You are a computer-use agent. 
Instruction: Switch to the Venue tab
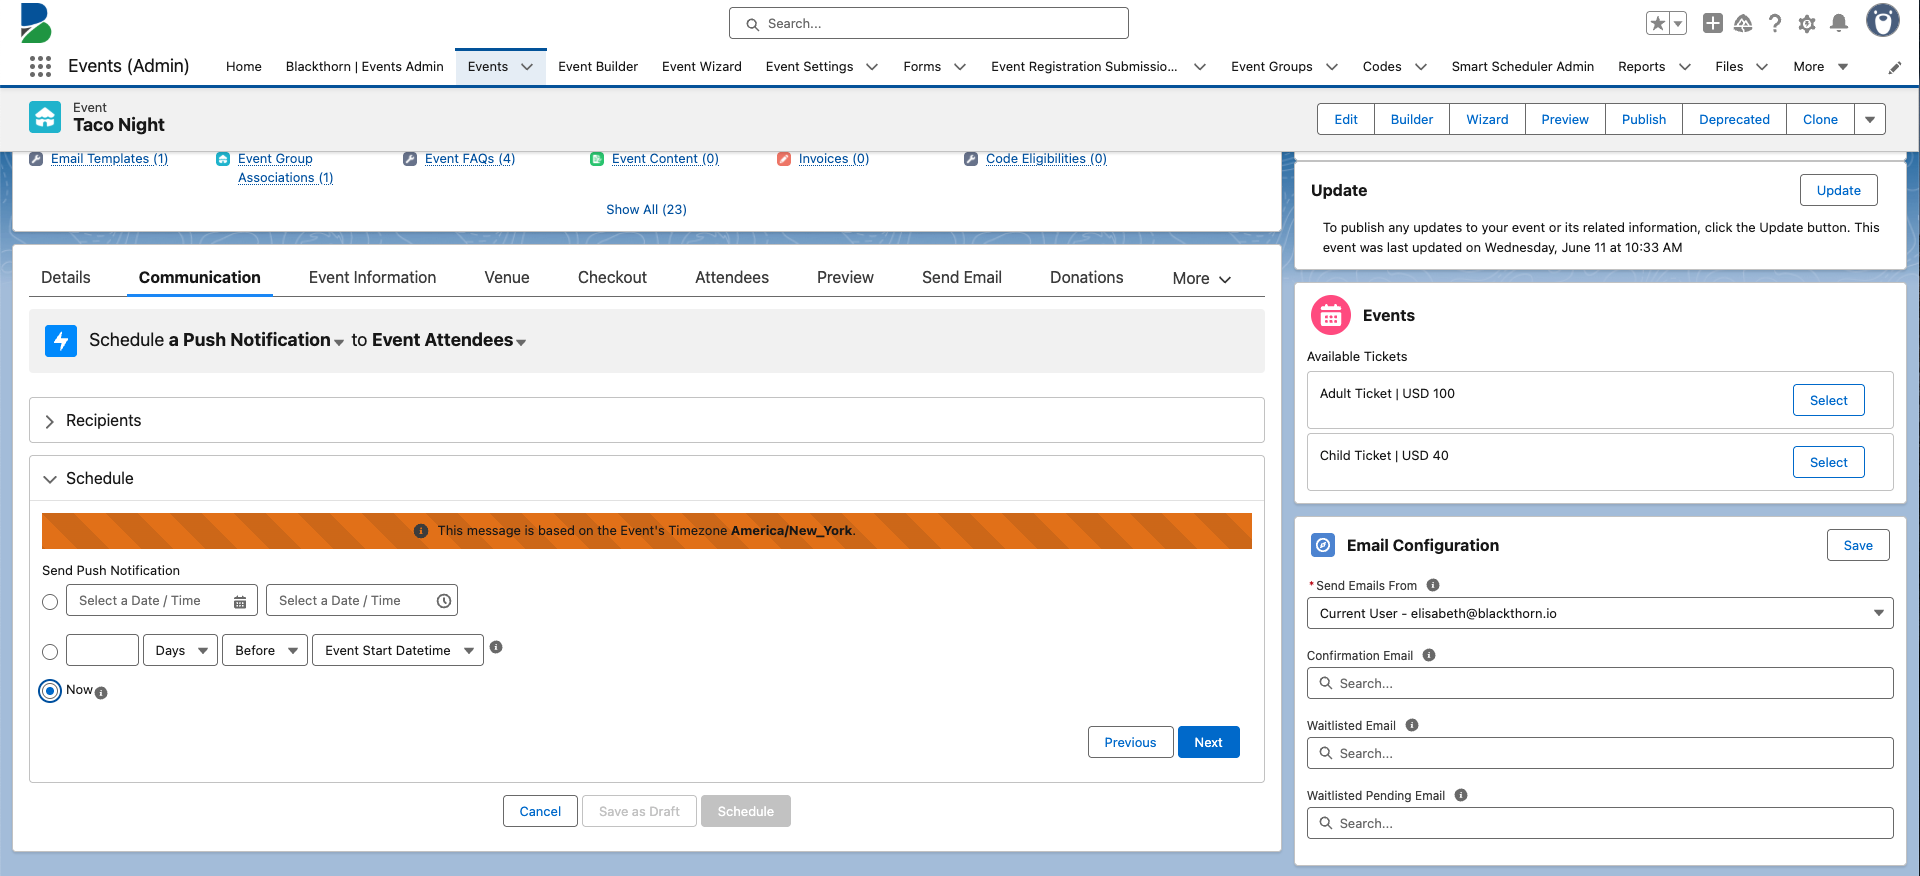point(507,277)
